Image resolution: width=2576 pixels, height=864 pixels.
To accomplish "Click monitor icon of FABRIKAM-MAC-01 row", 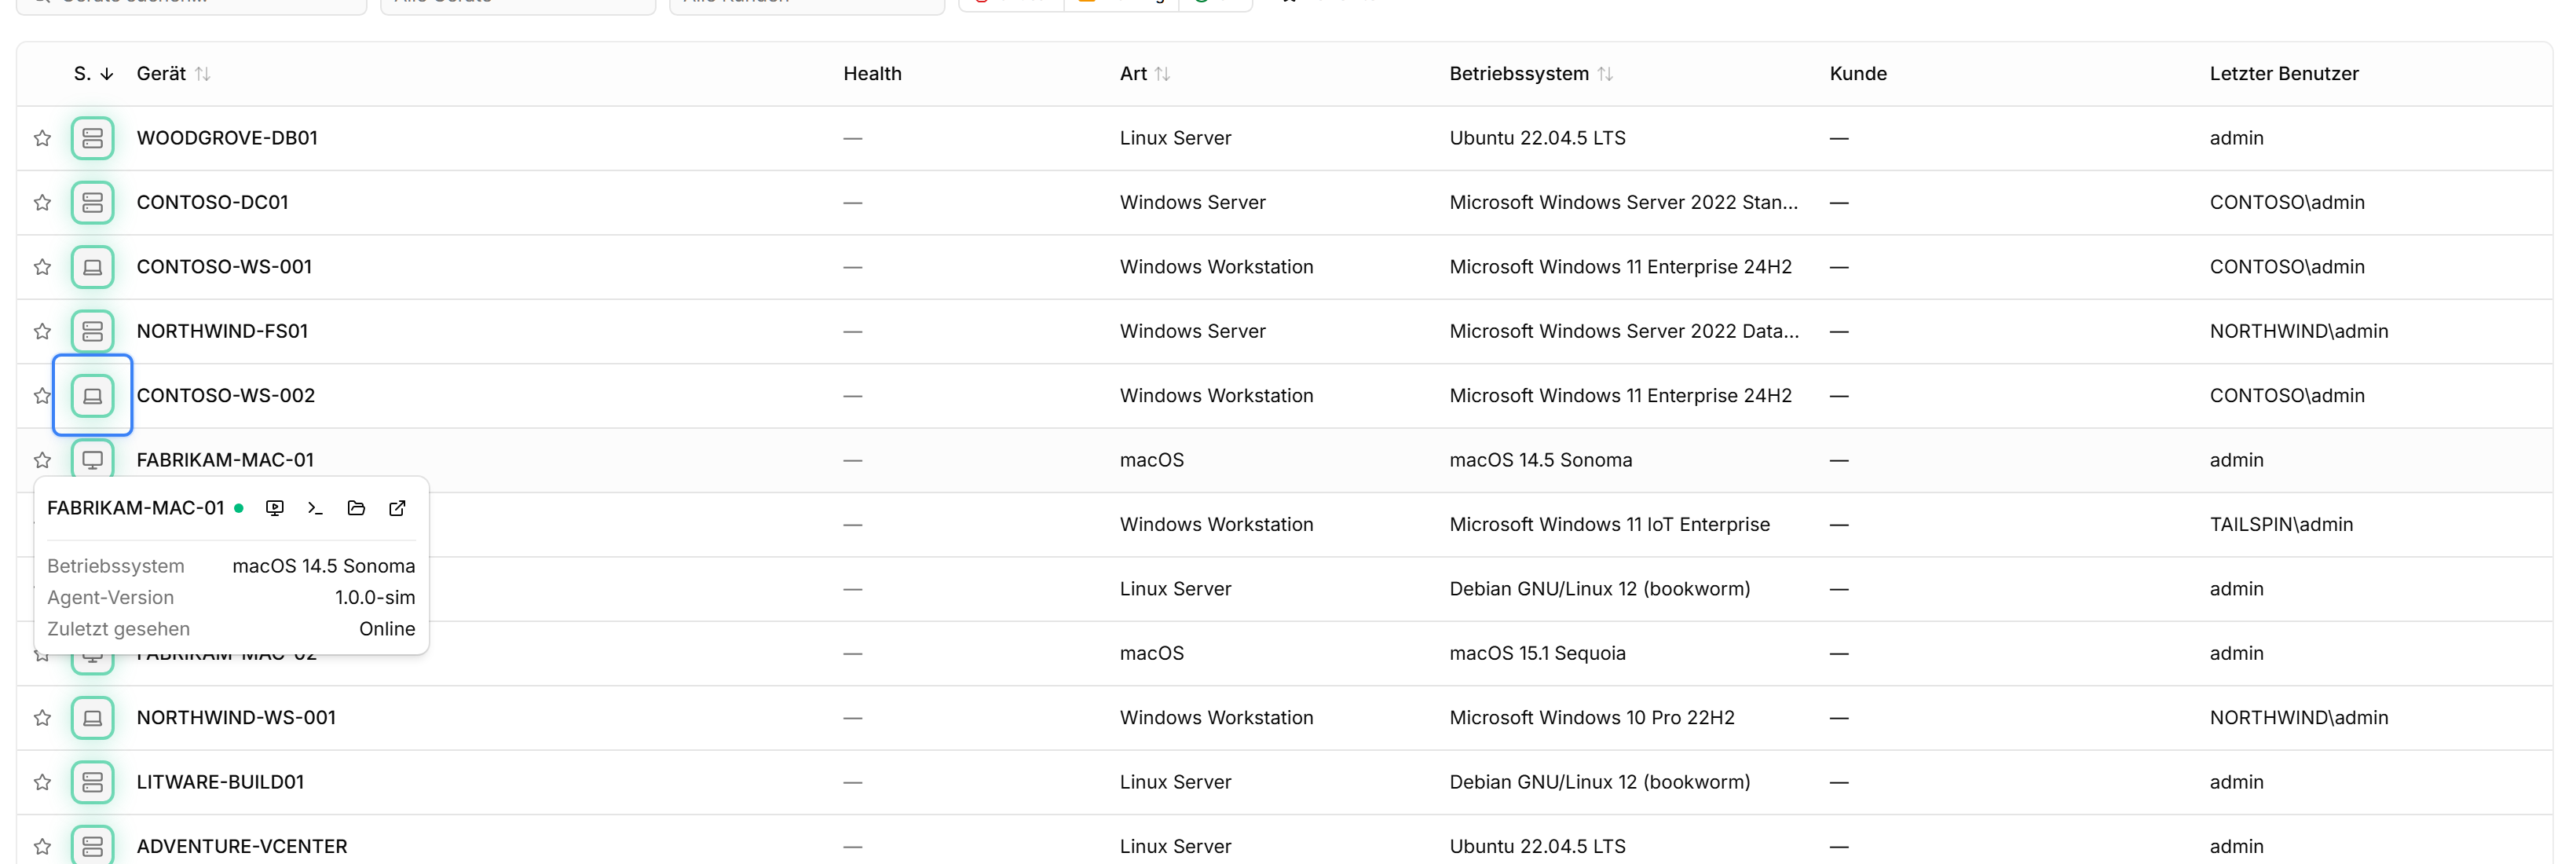I will tap(92, 459).
